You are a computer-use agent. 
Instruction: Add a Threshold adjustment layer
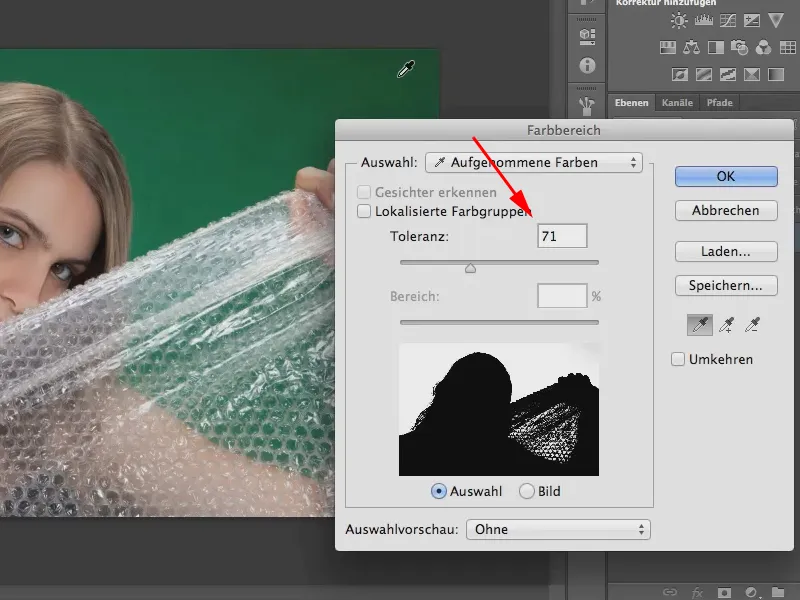(x=728, y=75)
